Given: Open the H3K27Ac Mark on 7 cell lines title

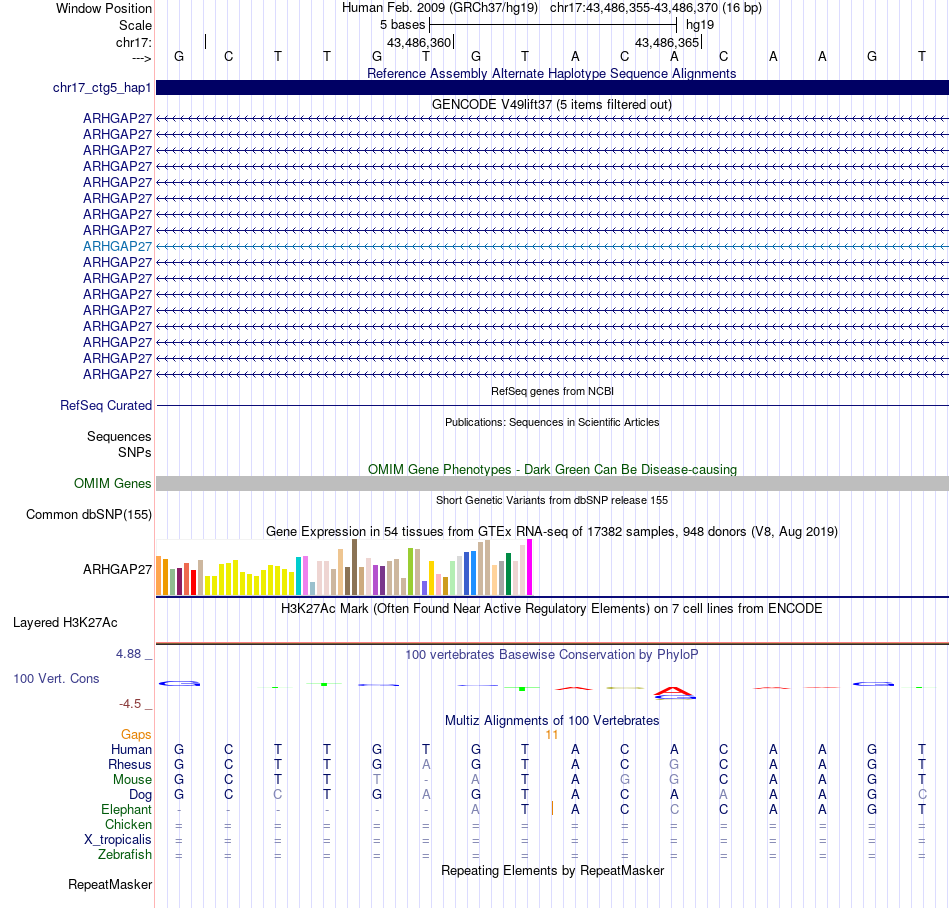Looking at the screenshot, I should pyautogui.click(x=551, y=608).
